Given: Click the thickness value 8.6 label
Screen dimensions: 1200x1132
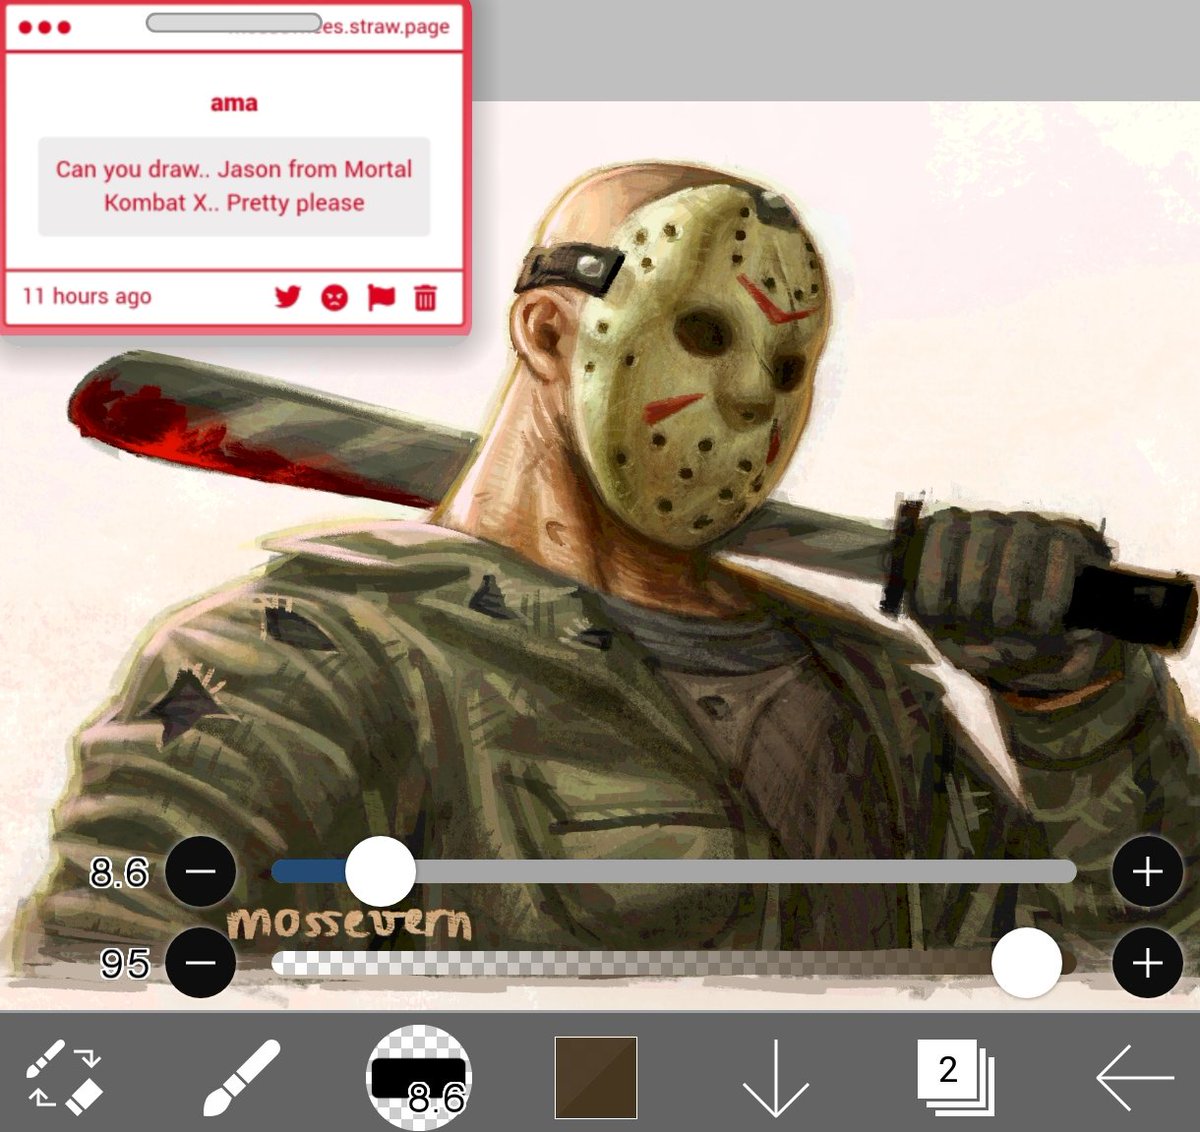Looking at the screenshot, I should tap(119, 873).
